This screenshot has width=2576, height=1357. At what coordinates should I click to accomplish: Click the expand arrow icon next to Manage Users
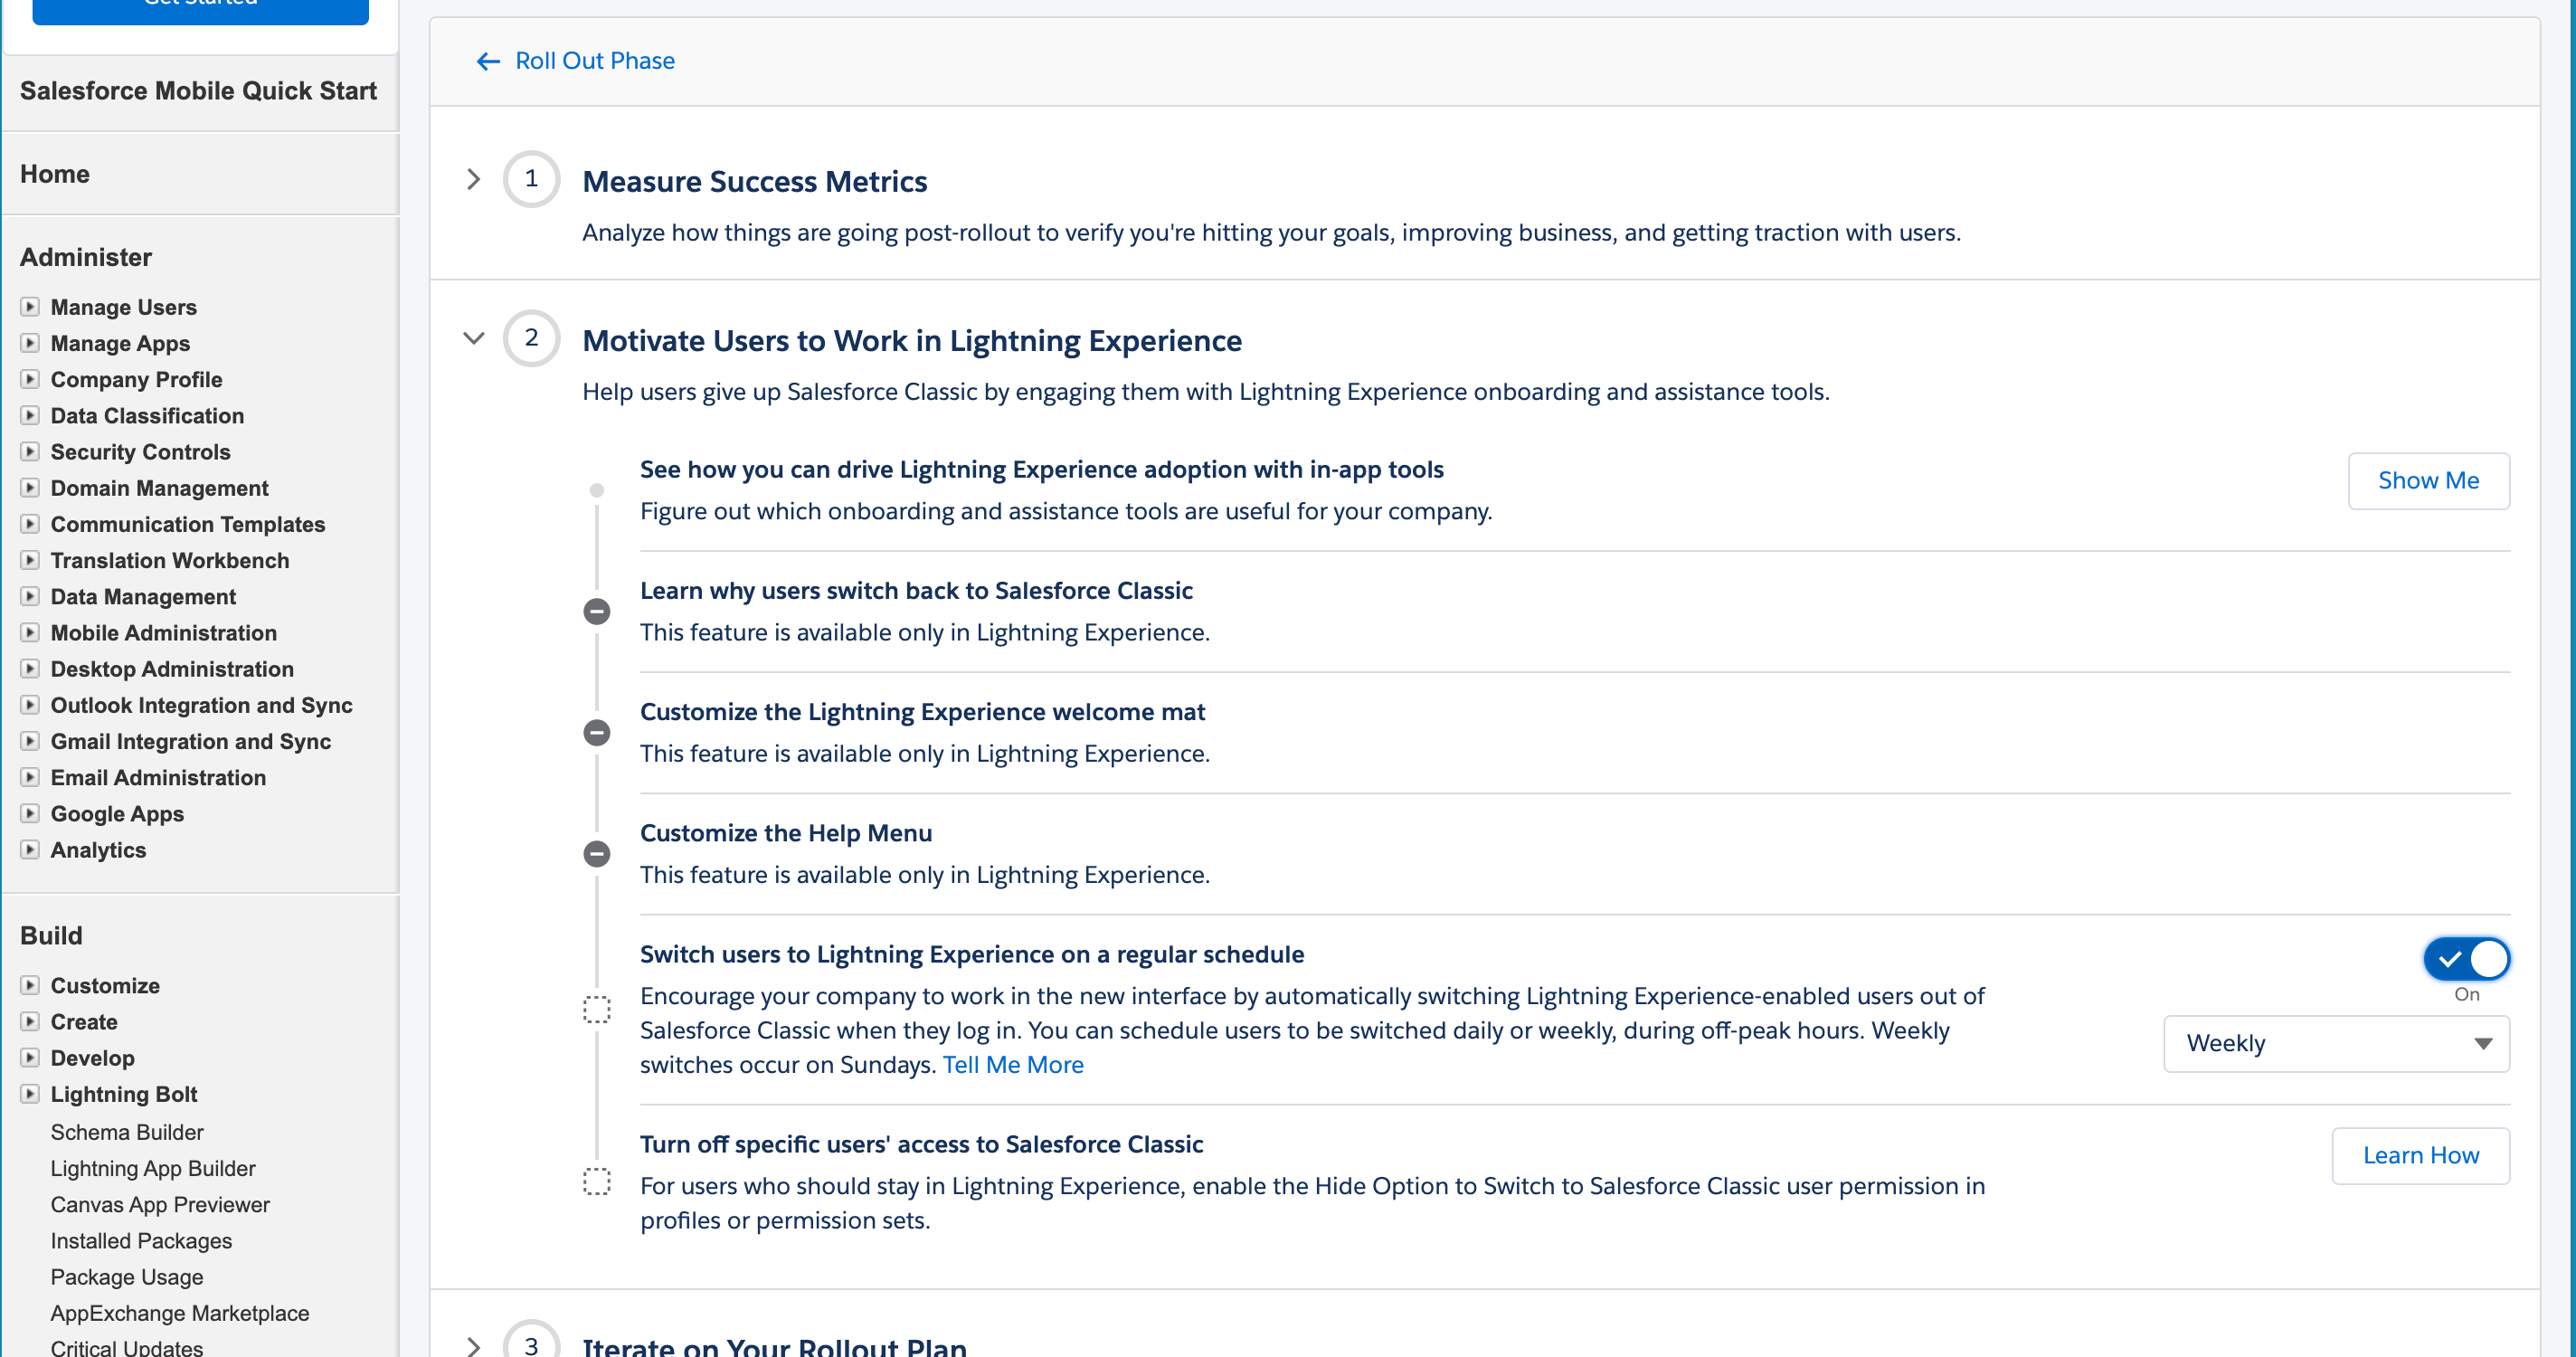[30, 307]
